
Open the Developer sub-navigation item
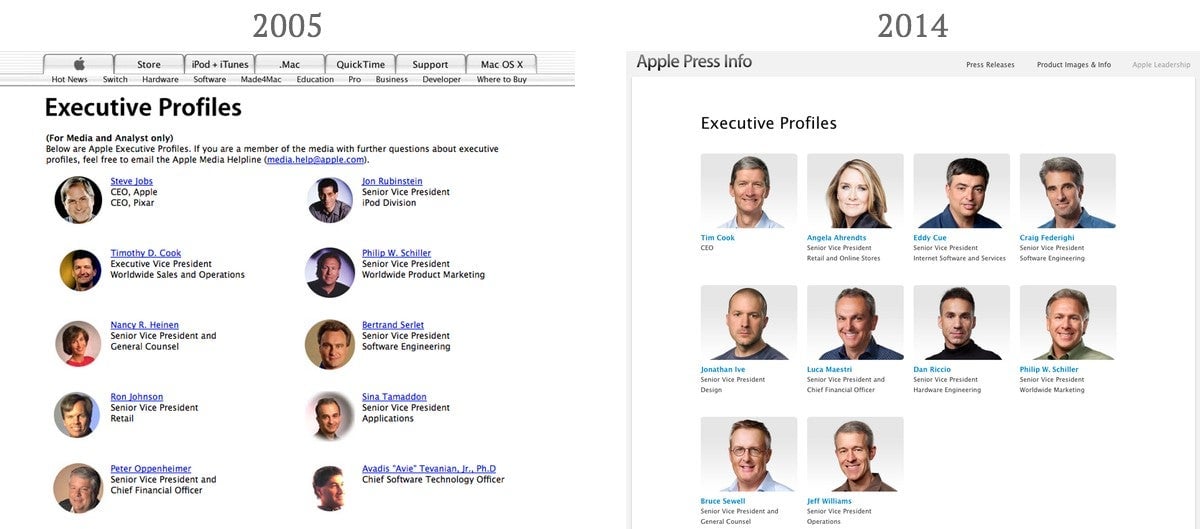tap(442, 80)
